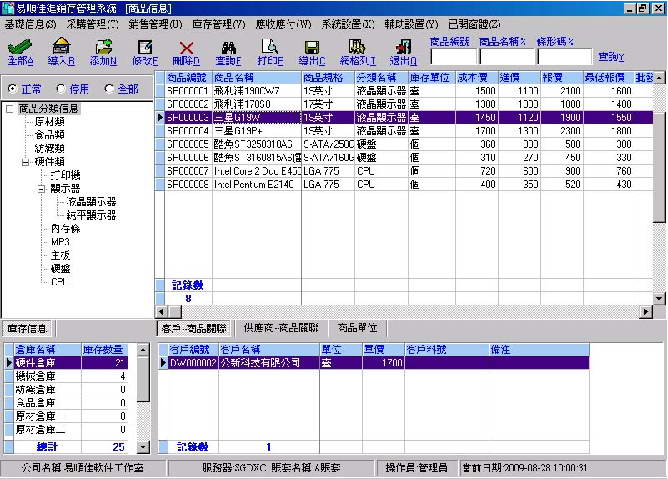Collapse the 商品分類信息 root tree node
This screenshot has width=668, height=479.
pyautogui.click(x=10, y=109)
